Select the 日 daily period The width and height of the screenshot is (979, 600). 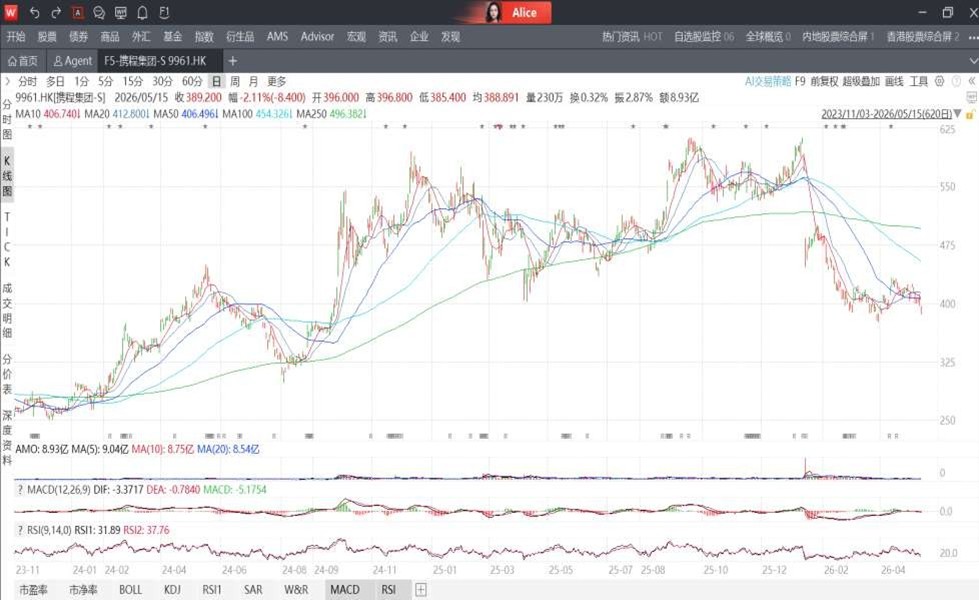[216, 81]
